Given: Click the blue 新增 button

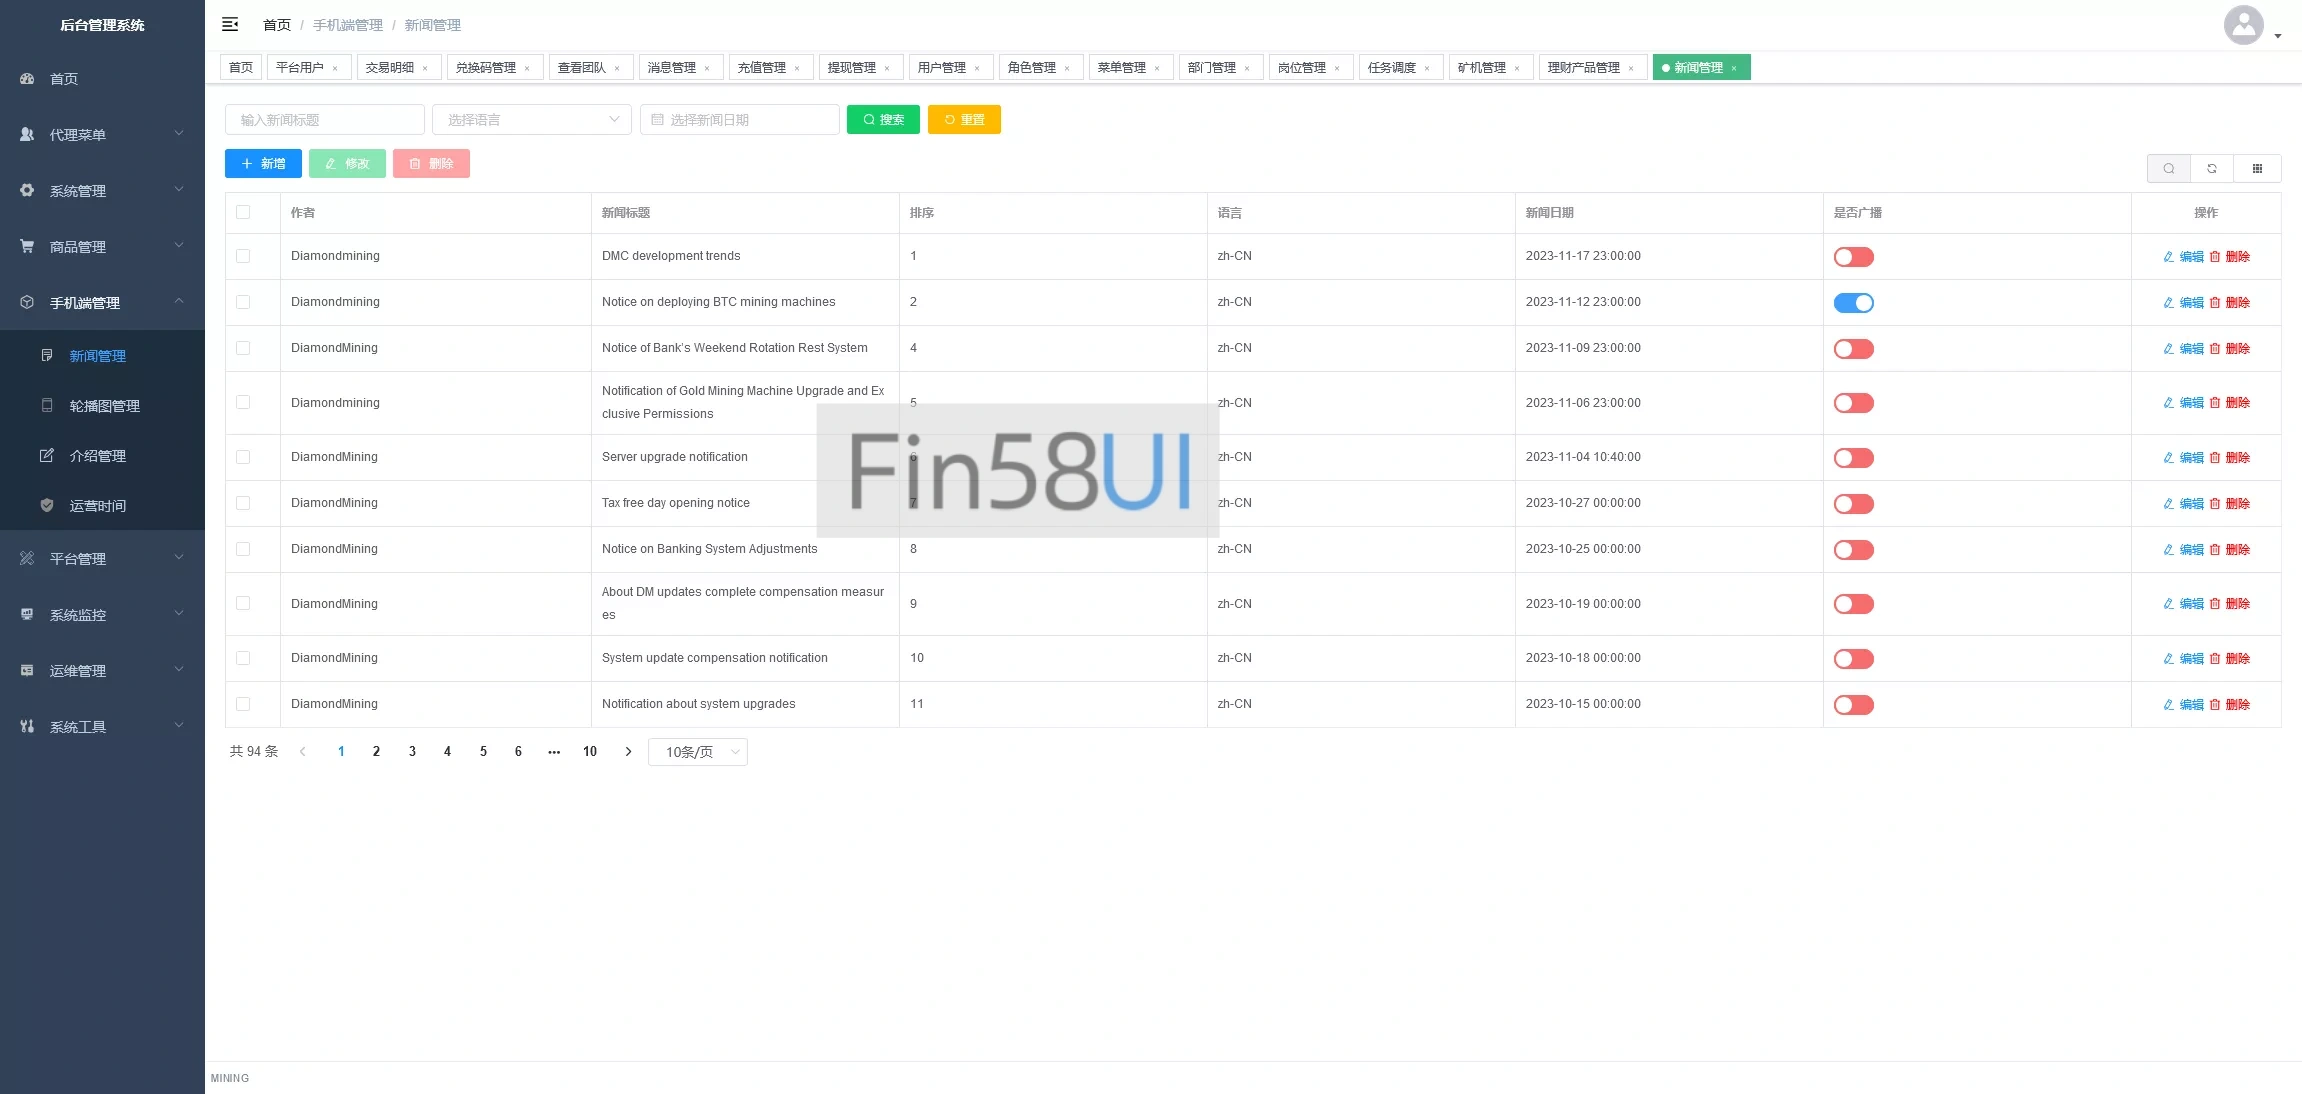Looking at the screenshot, I should coord(263,164).
